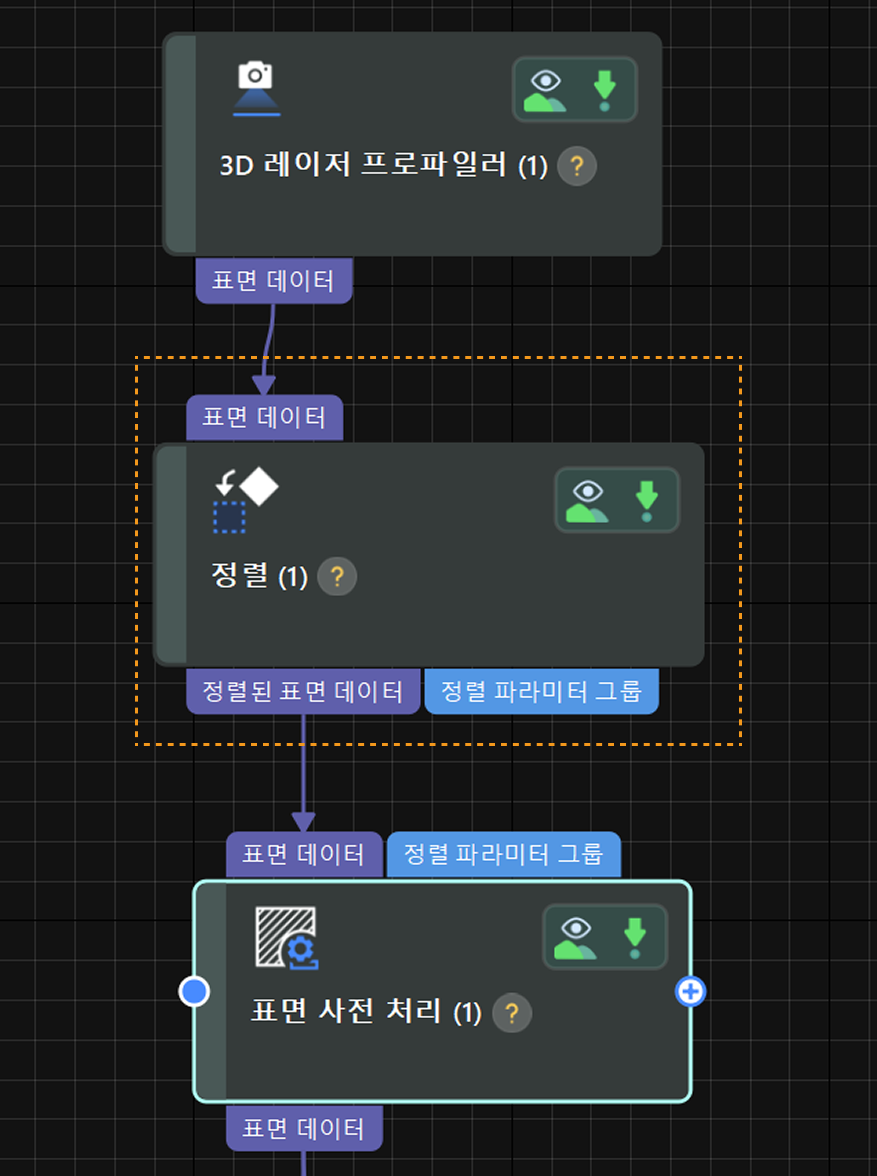Open help for 3D 레이저 프로파일러 (1)
Viewport: 877px width, 1176px height.
[577, 166]
